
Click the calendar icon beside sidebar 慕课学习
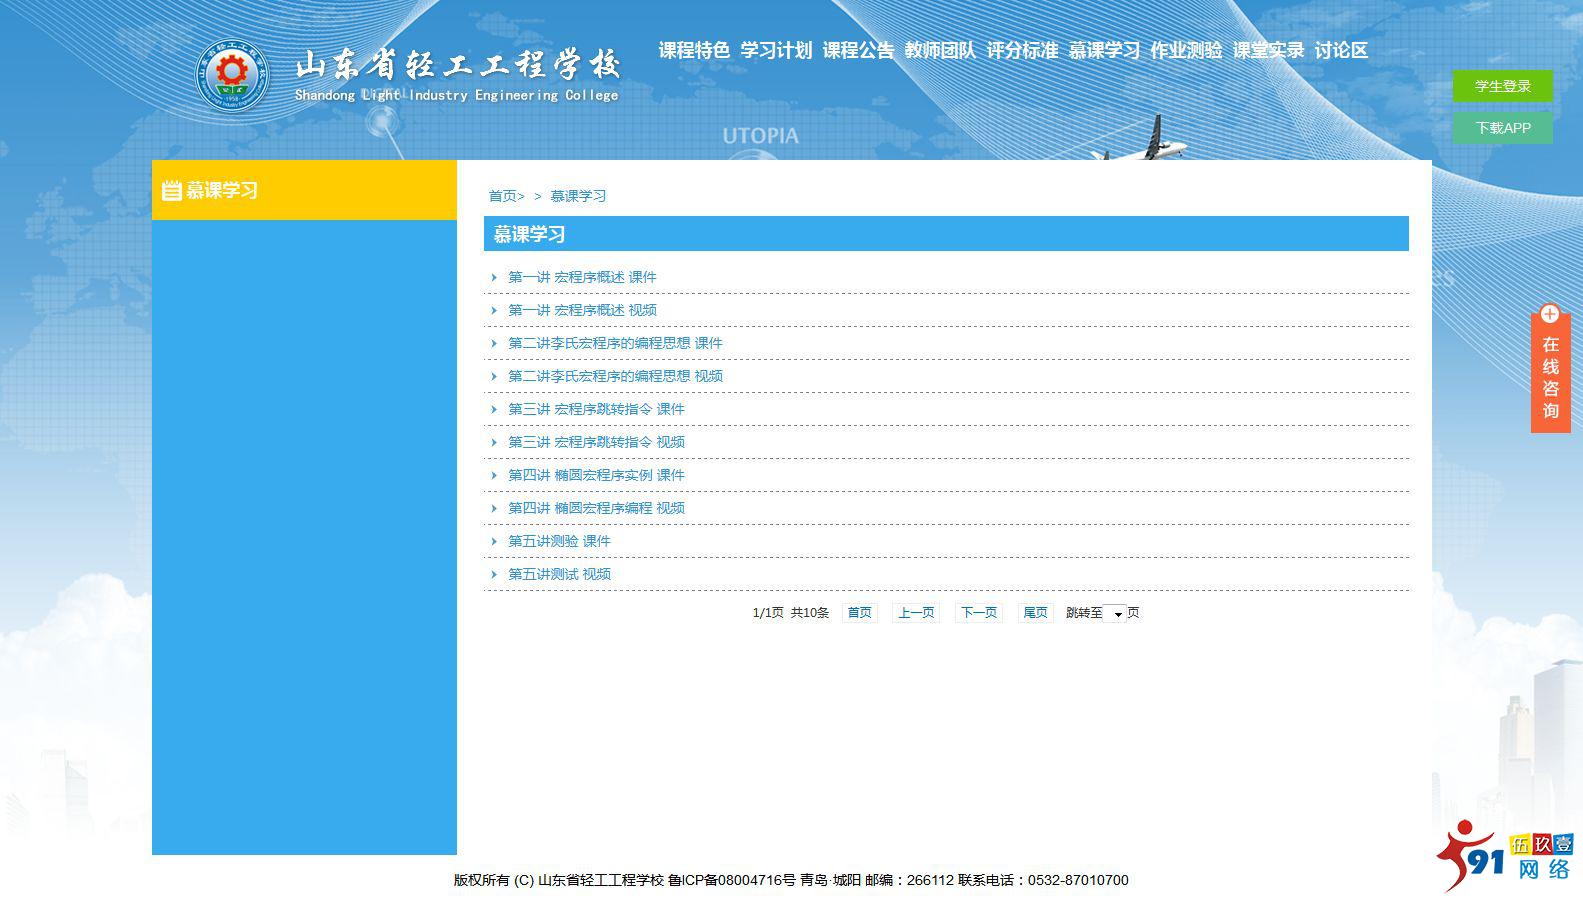172,190
